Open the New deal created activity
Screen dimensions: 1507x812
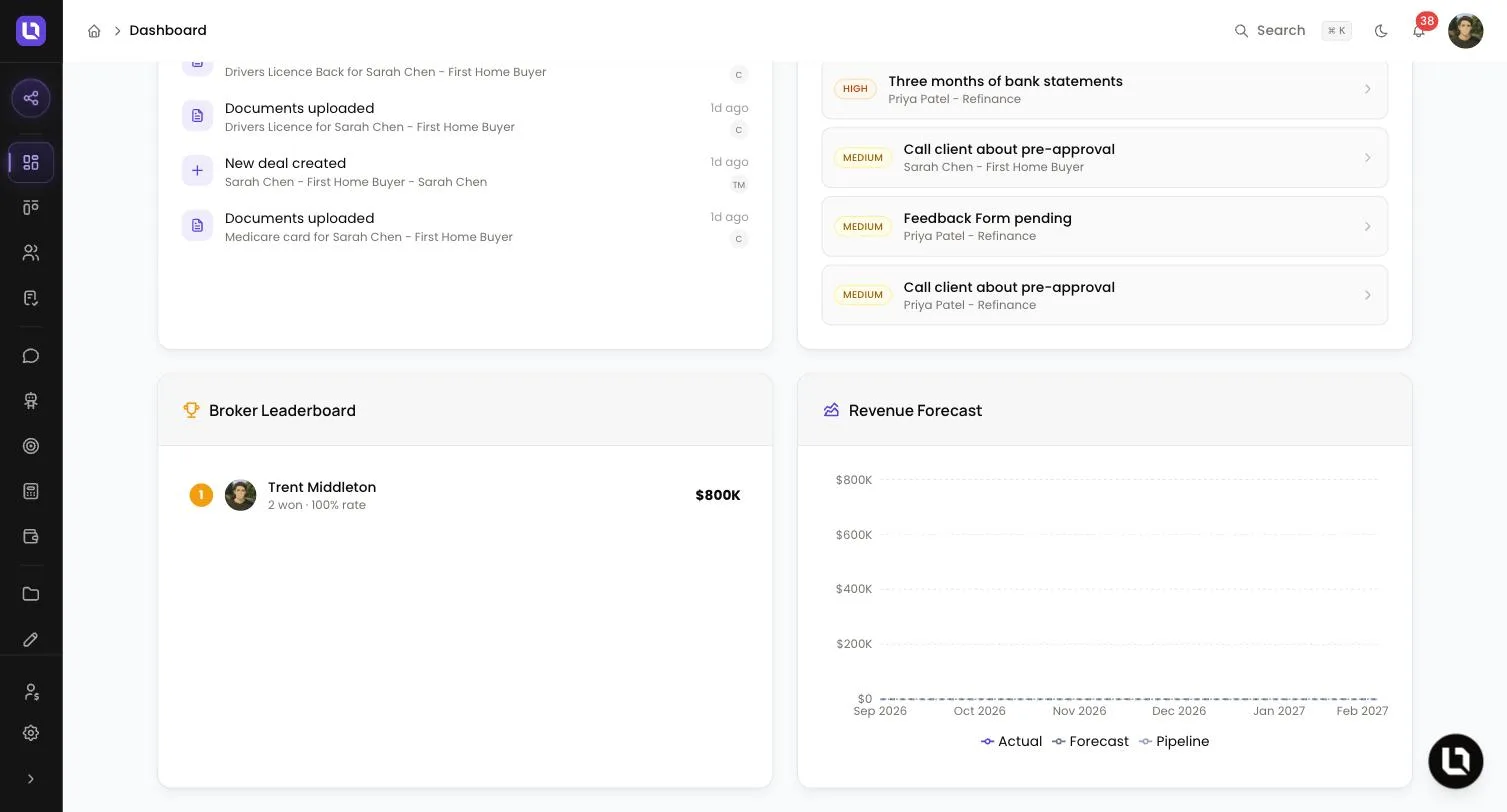(x=465, y=171)
